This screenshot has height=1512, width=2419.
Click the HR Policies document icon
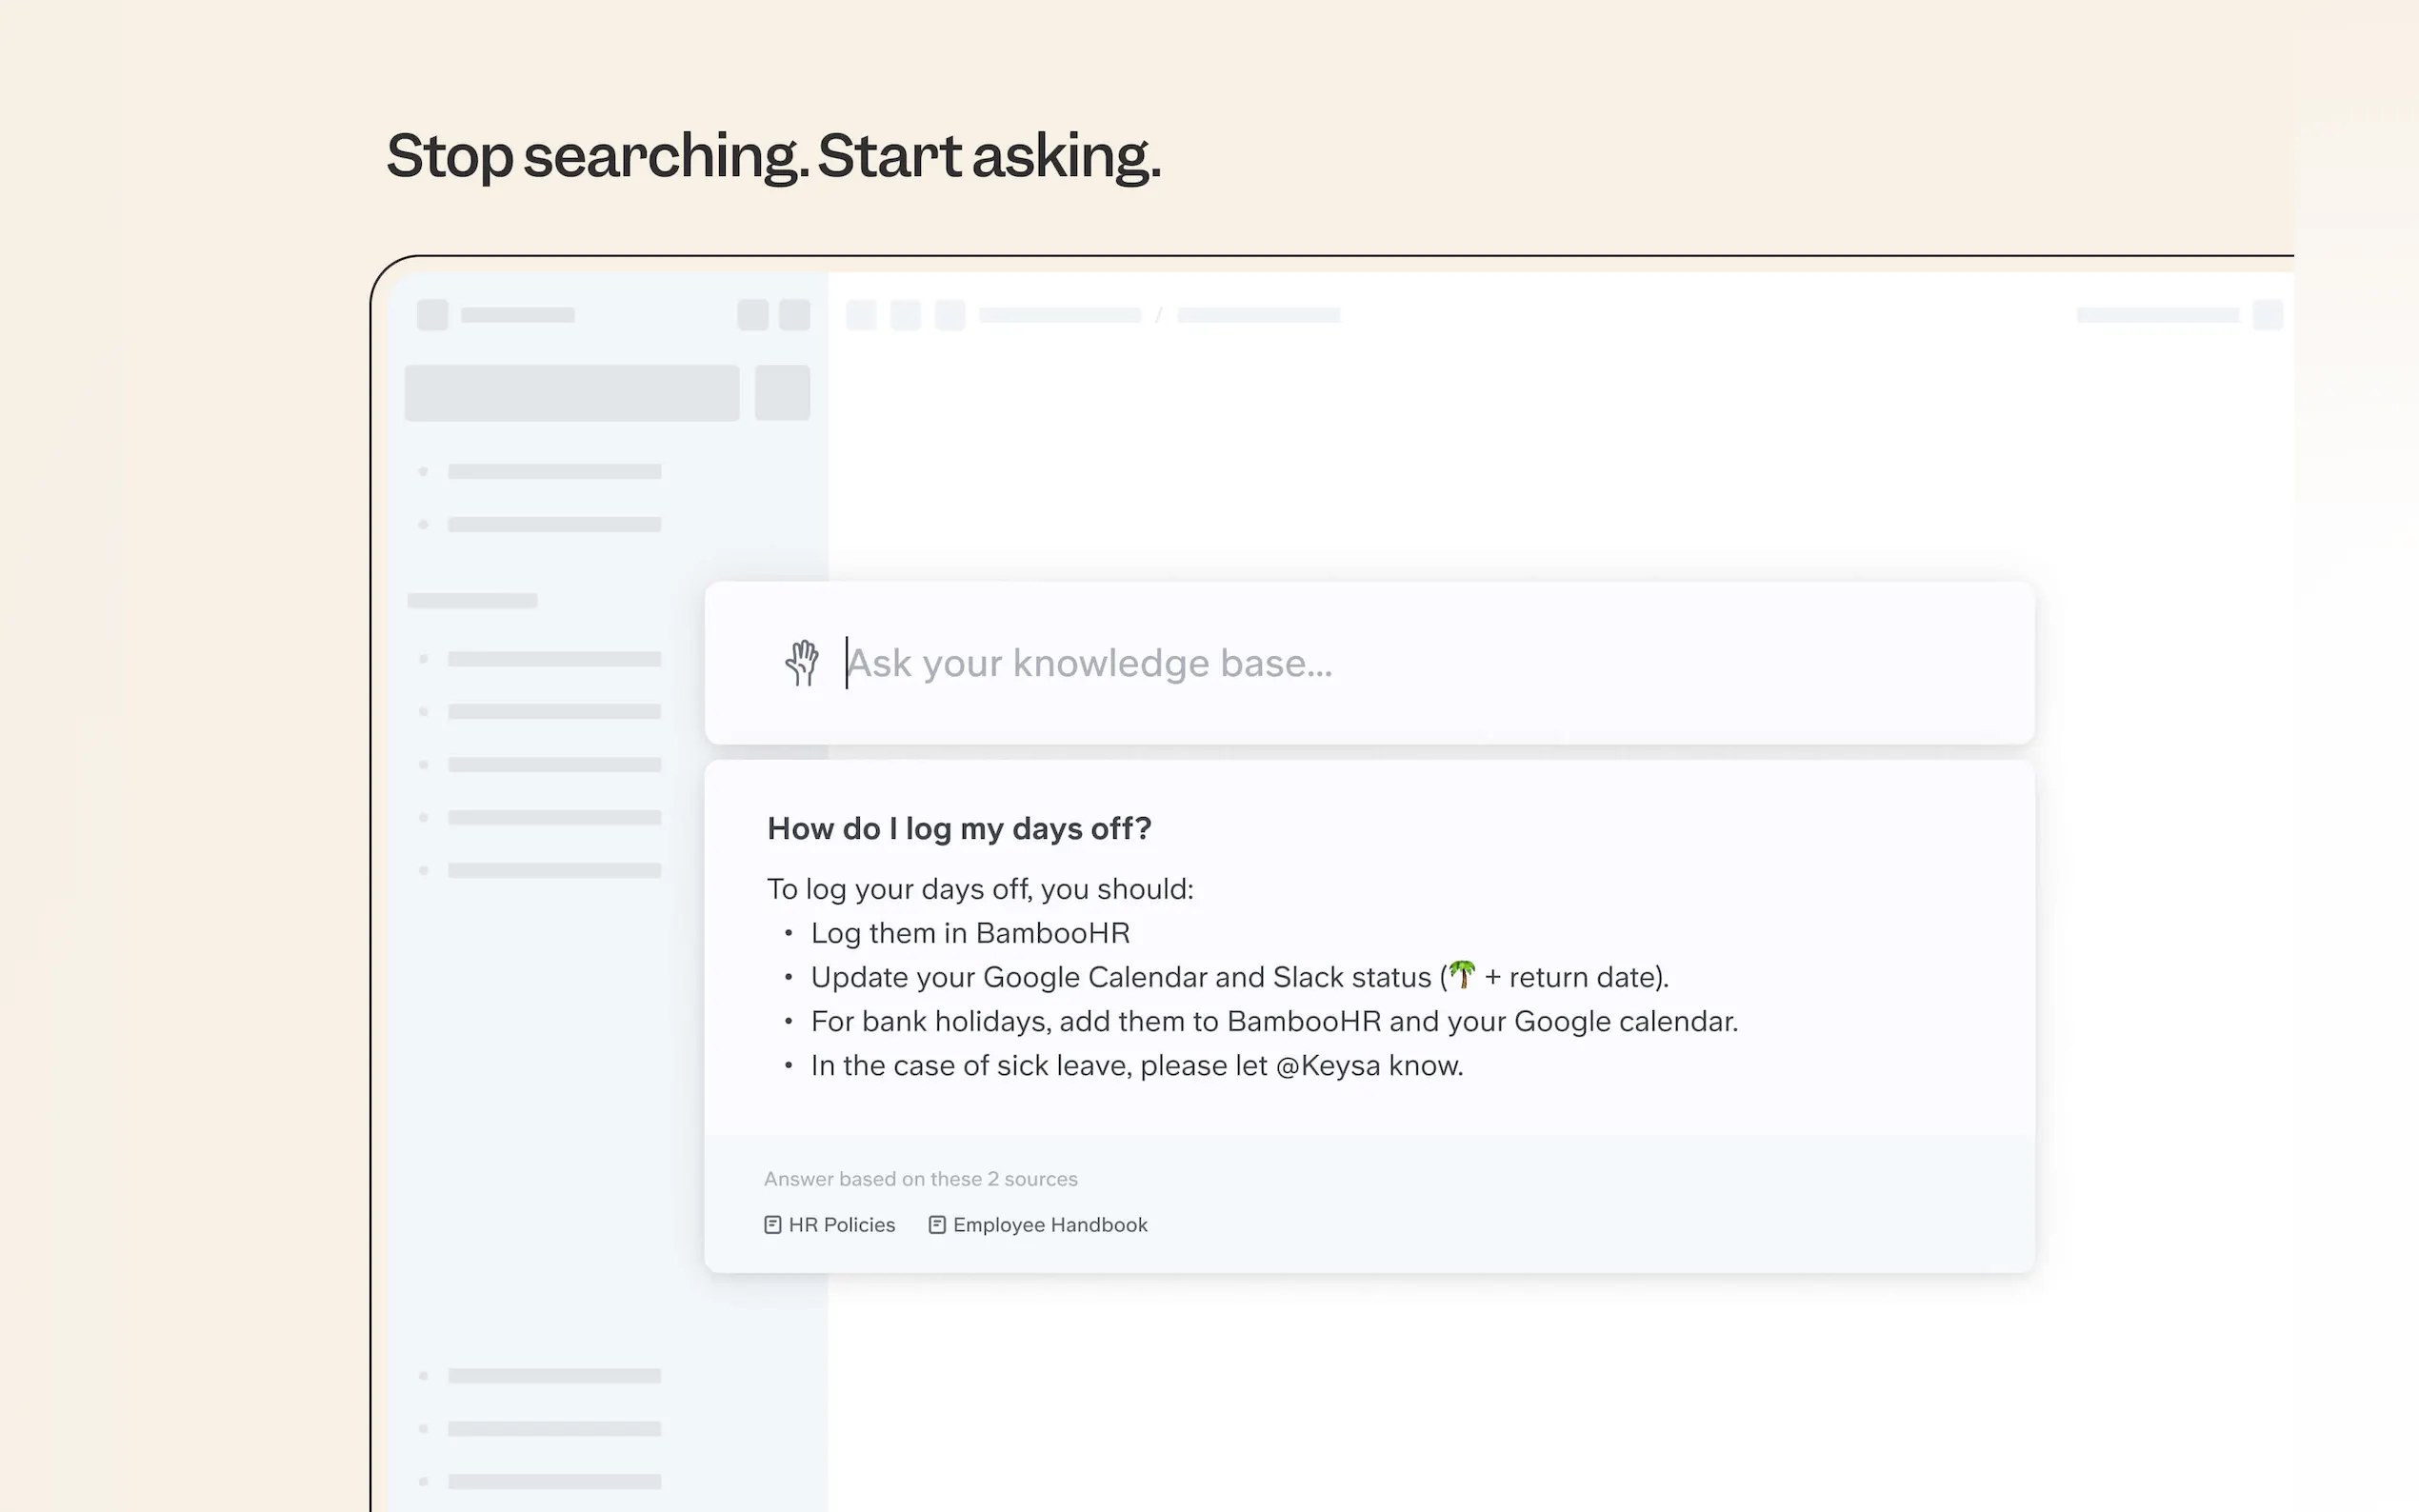[772, 1225]
